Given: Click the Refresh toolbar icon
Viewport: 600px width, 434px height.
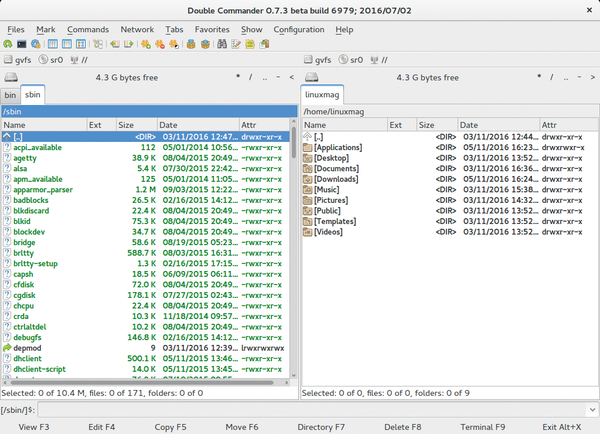Looking at the screenshot, I should (9, 45).
